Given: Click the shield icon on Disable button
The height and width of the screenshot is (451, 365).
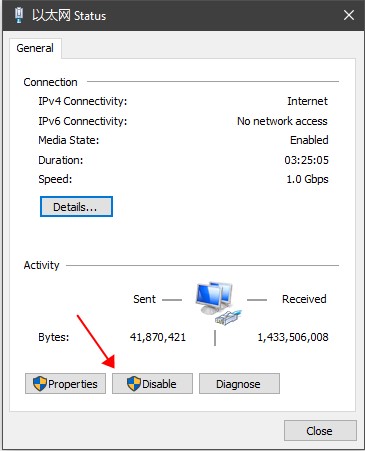Looking at the screenshot, I should [134, 384].
